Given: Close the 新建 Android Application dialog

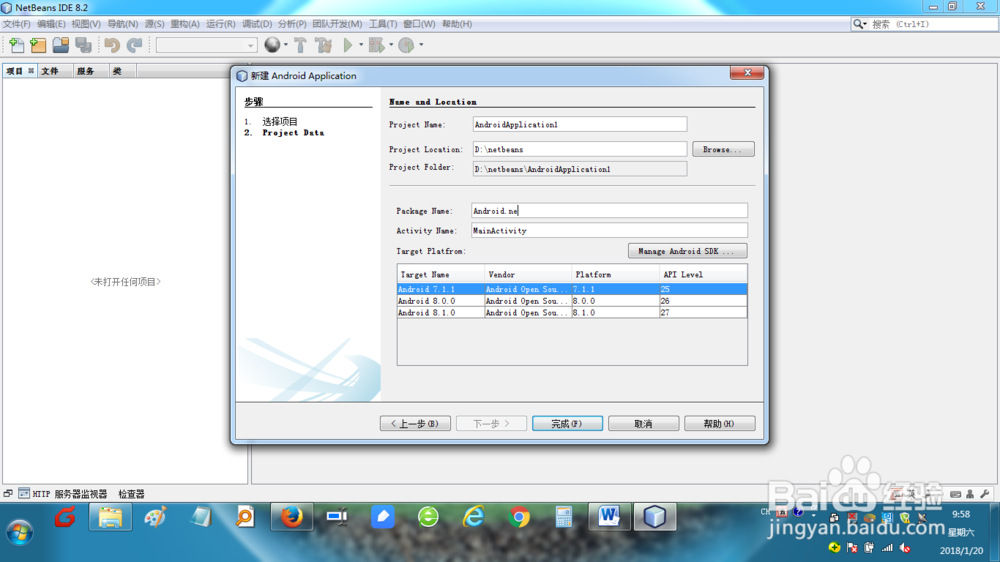Looking at the screenshot, I should 747,73.
